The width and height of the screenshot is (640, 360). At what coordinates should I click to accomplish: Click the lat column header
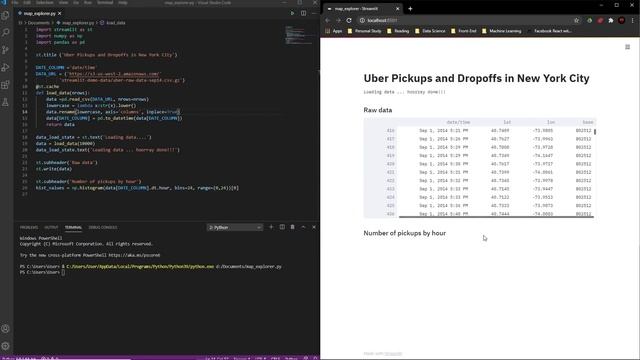tap(507, 122)
